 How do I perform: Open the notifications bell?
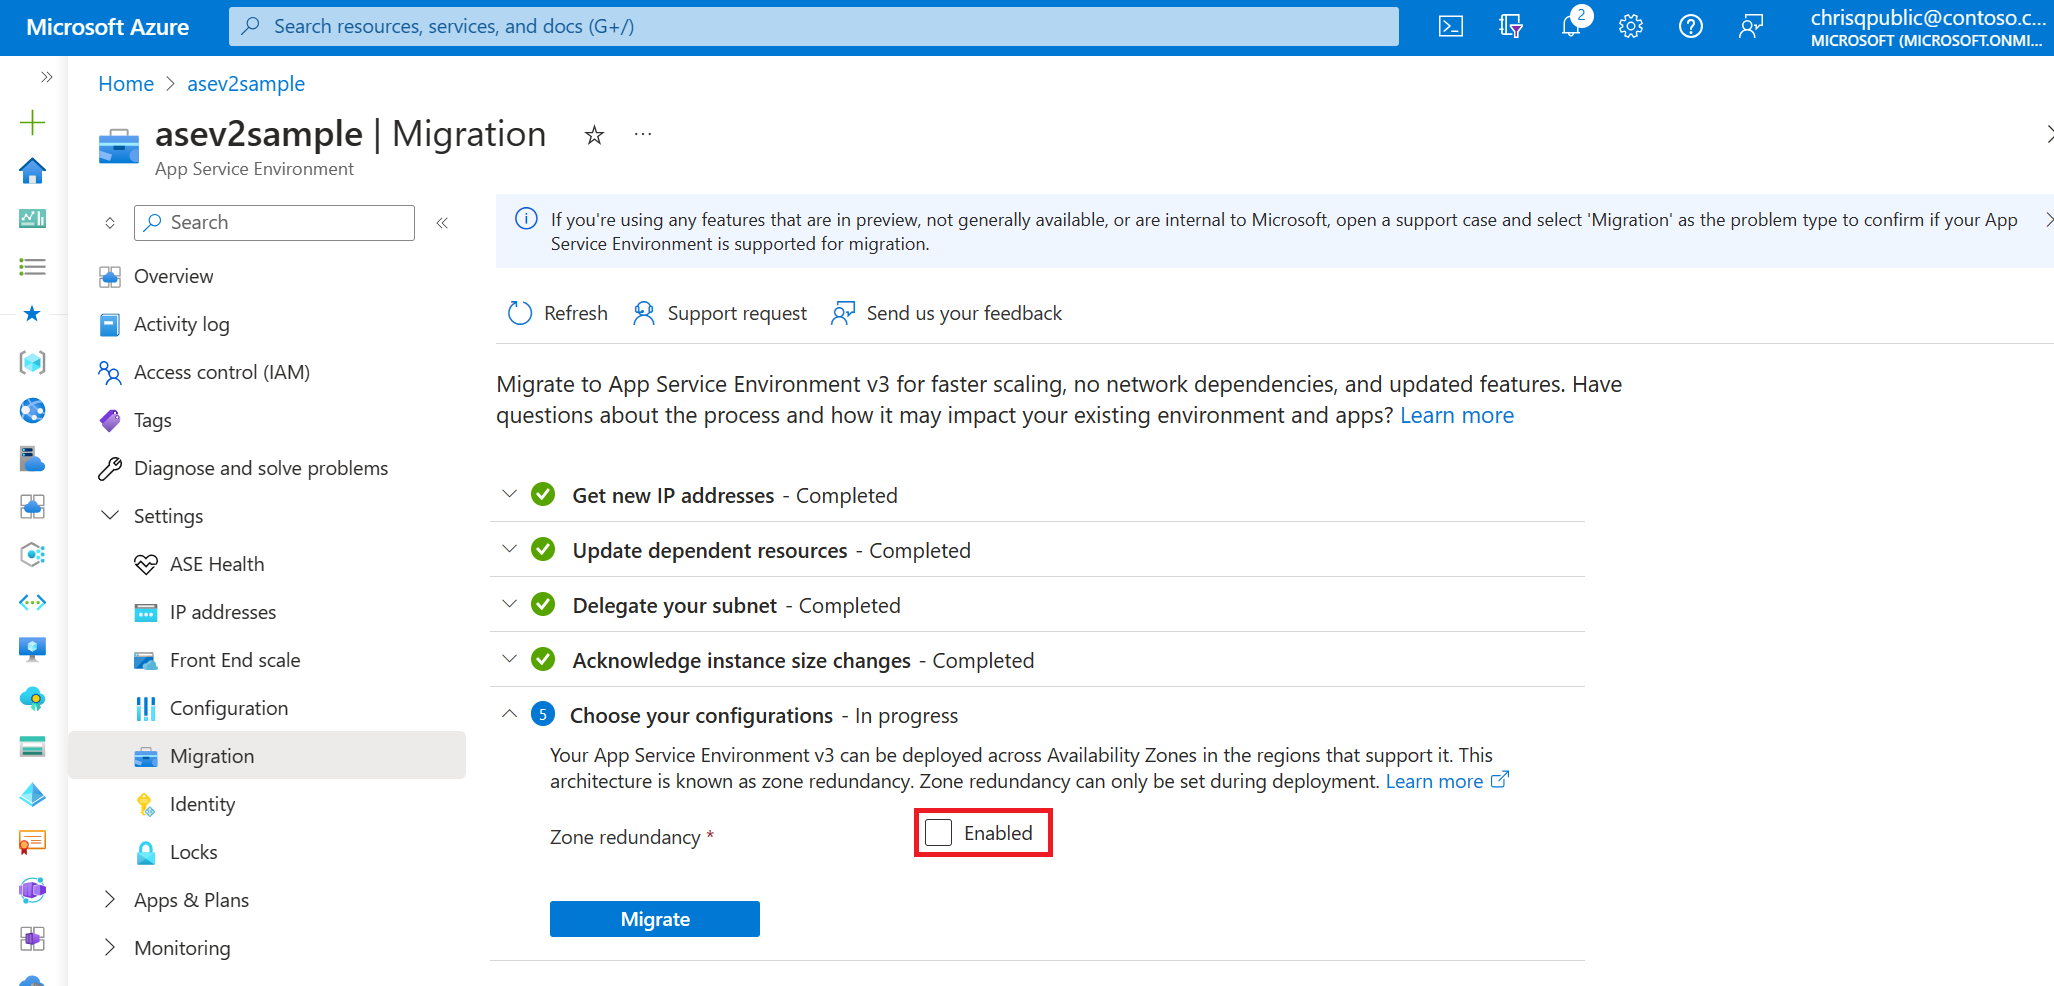[x=1570, y=27]
